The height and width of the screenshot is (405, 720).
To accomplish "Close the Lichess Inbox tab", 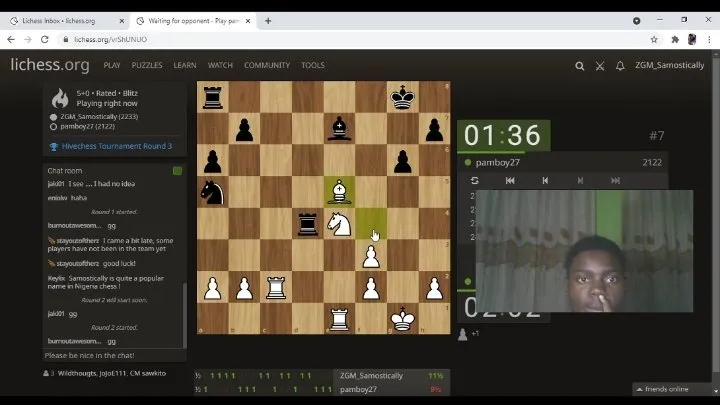I will point(122,21).
